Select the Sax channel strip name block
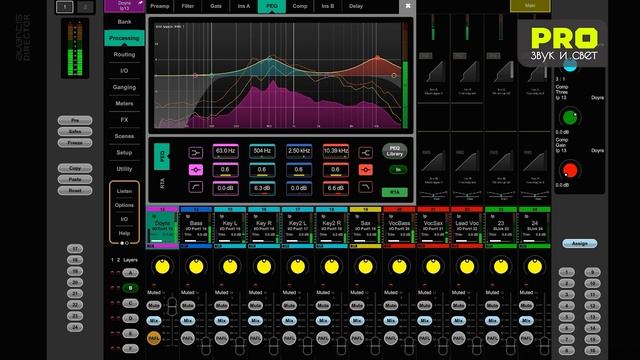 (365, 228)
